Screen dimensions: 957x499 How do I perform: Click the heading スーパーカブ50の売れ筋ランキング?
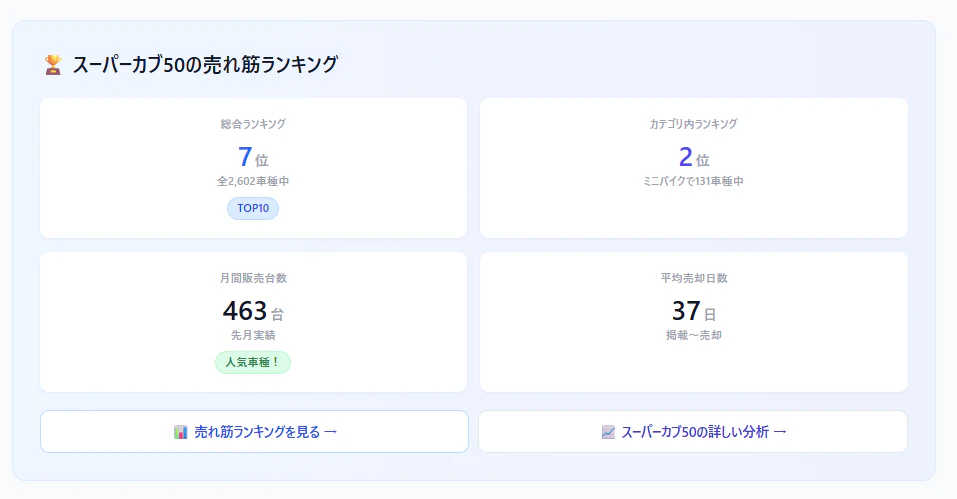205,65
